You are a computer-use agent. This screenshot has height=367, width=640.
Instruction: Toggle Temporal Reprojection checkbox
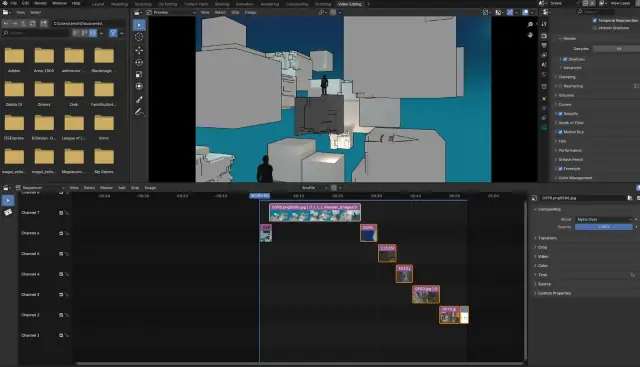pos(595,20)
